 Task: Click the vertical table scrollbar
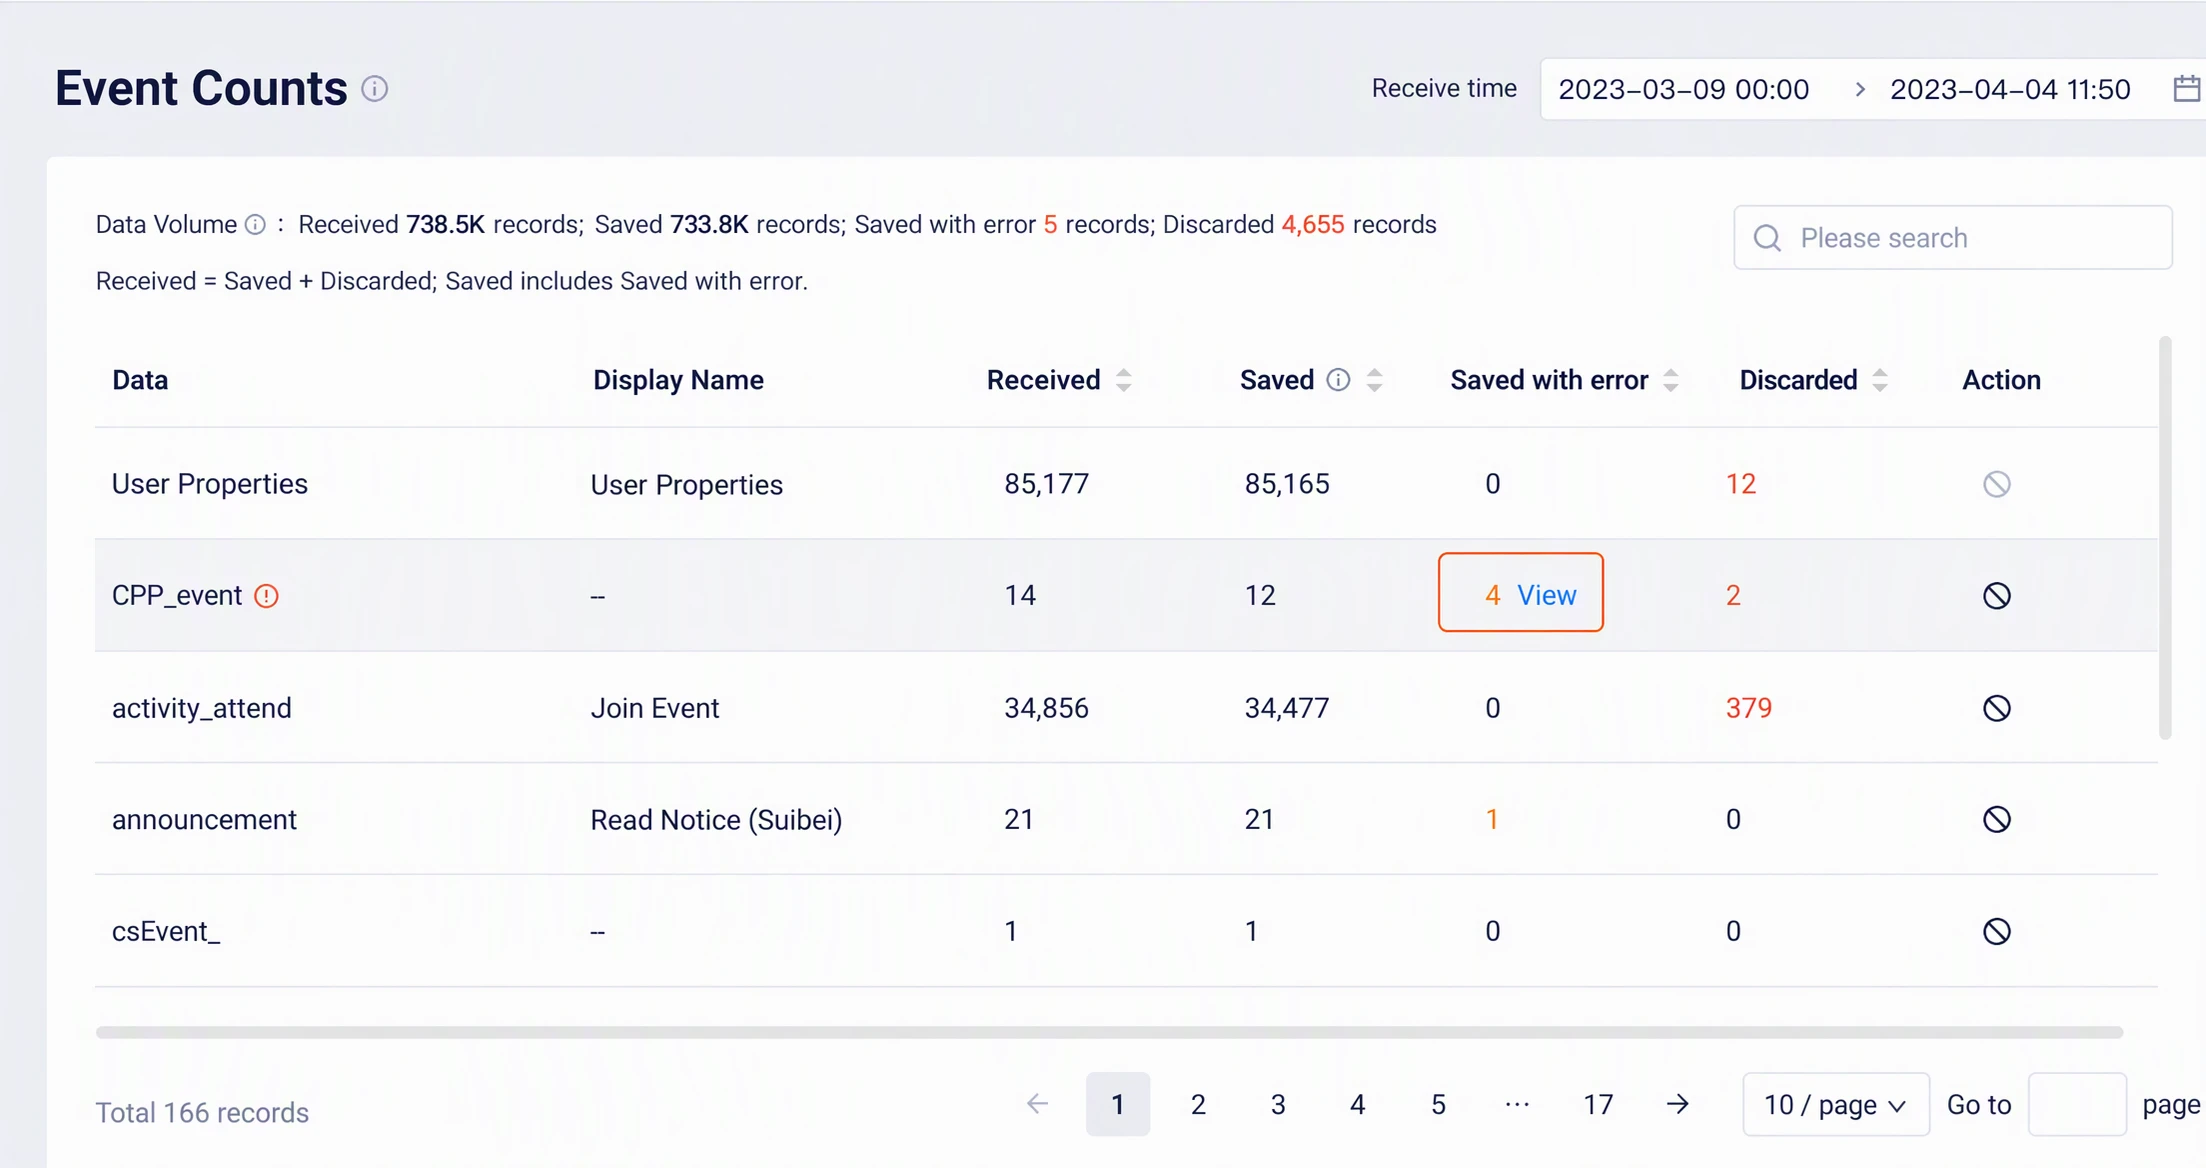coord(2165,538)
